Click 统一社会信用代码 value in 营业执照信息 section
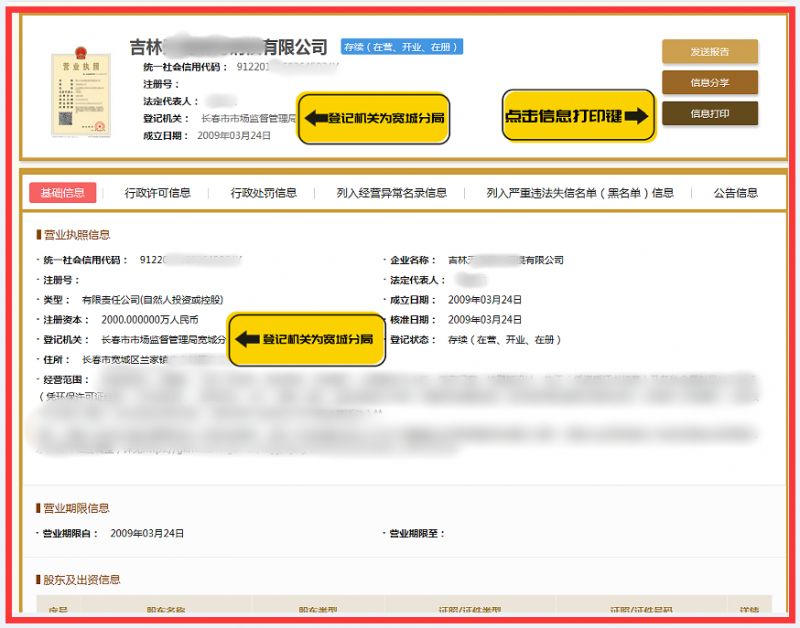The height and width of the screenshot is (628, 800). pos(190,260)
